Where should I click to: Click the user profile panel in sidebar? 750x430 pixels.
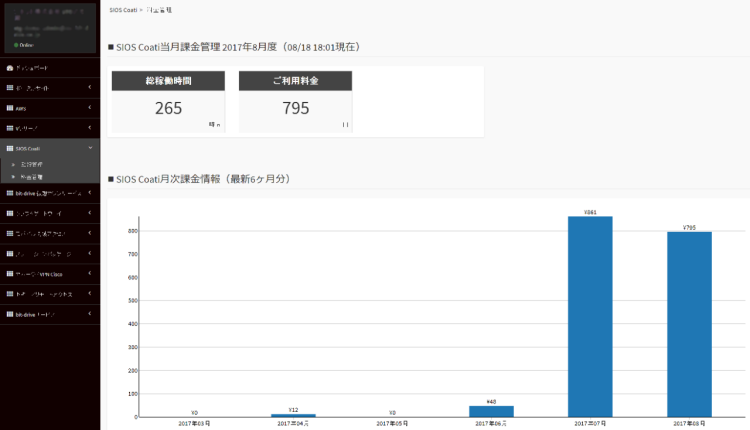pos(50,28)
